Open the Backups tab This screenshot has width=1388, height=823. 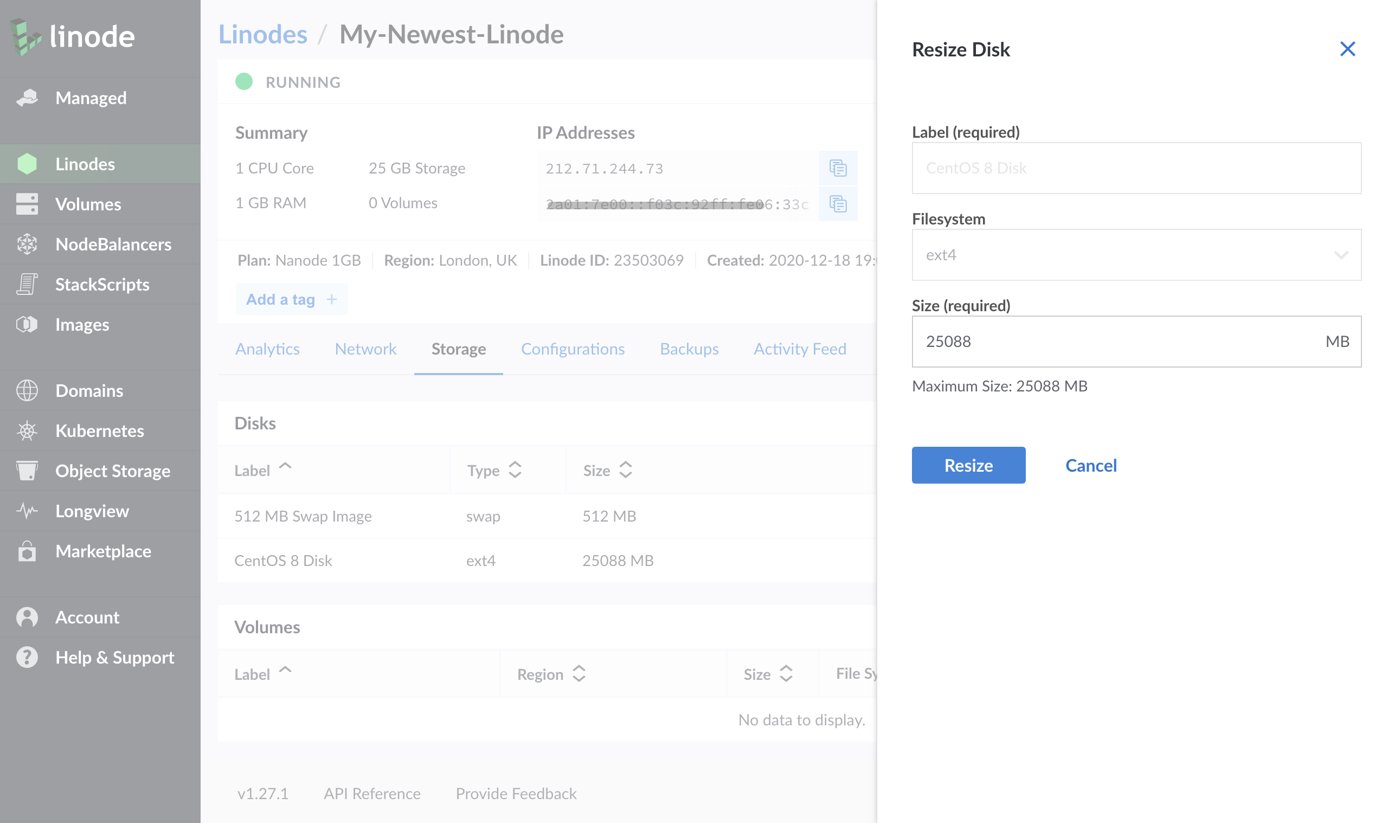pyautogui.click(x=689, y=349)
